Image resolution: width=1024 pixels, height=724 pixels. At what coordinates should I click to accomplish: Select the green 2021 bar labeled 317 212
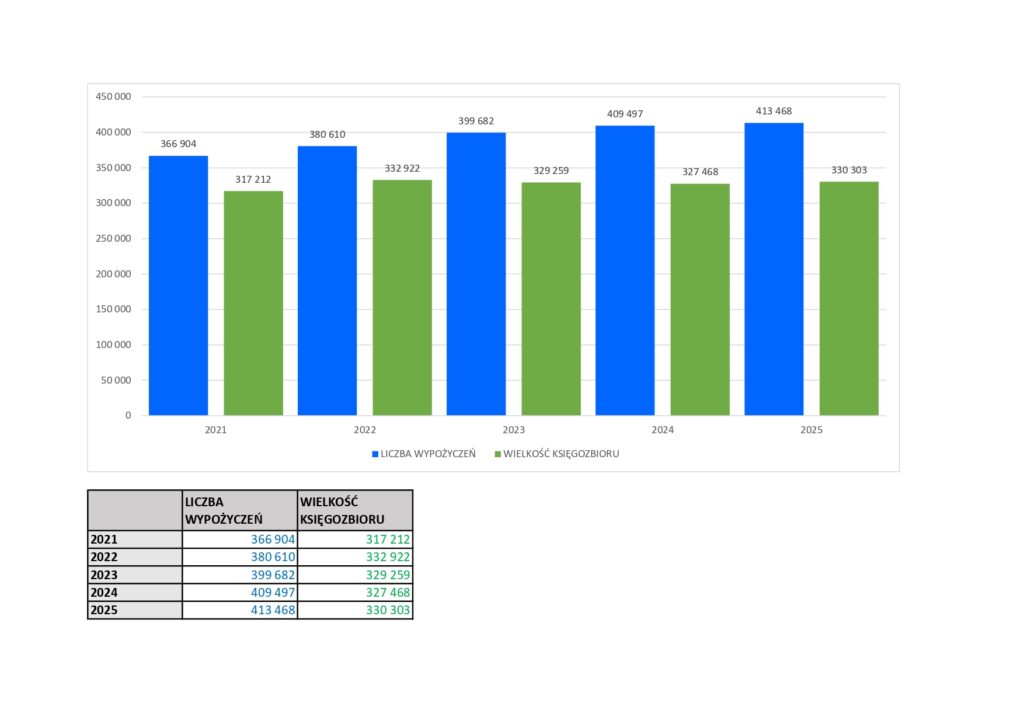tap(253, 303)
